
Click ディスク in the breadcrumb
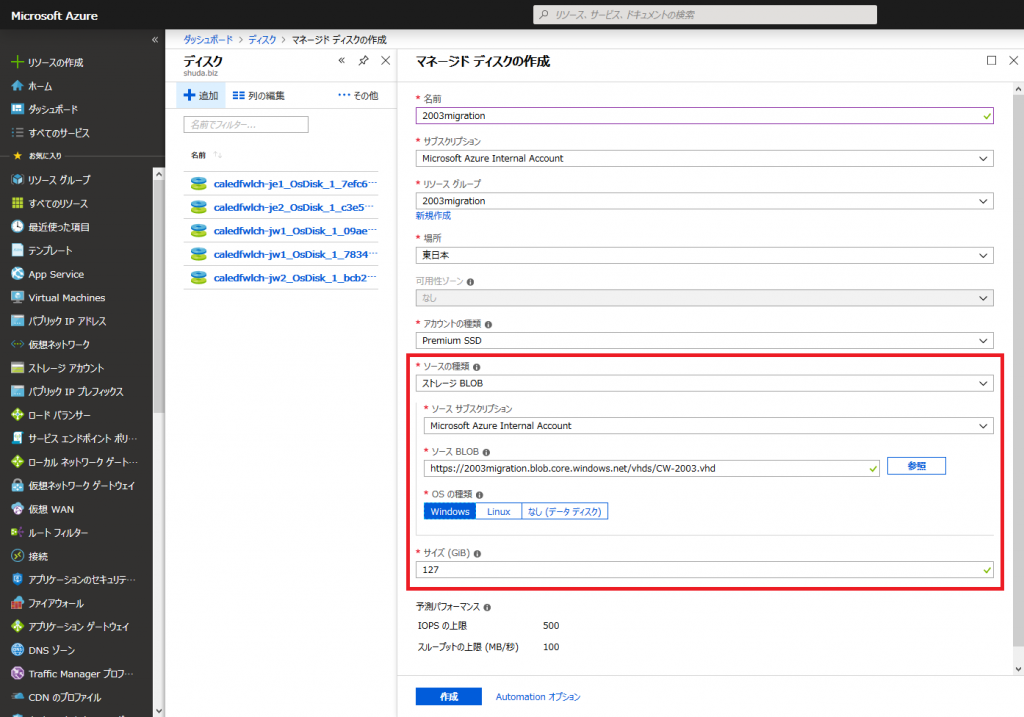262,40
